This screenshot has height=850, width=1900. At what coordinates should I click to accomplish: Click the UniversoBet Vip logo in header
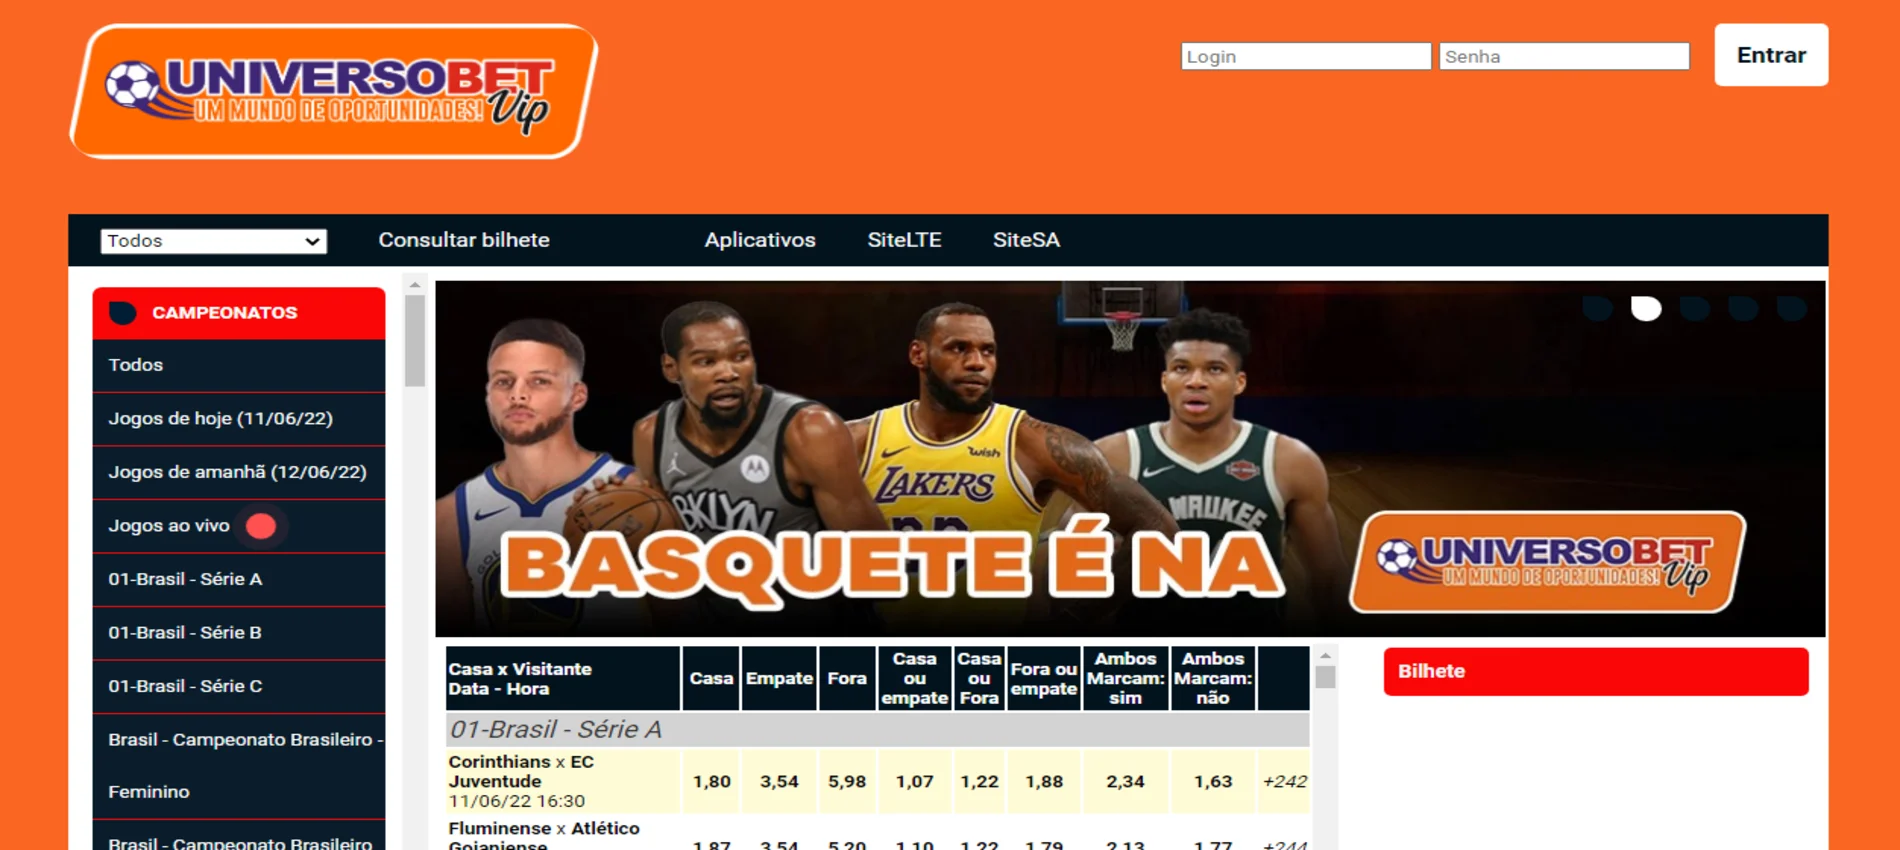point(334,91)
